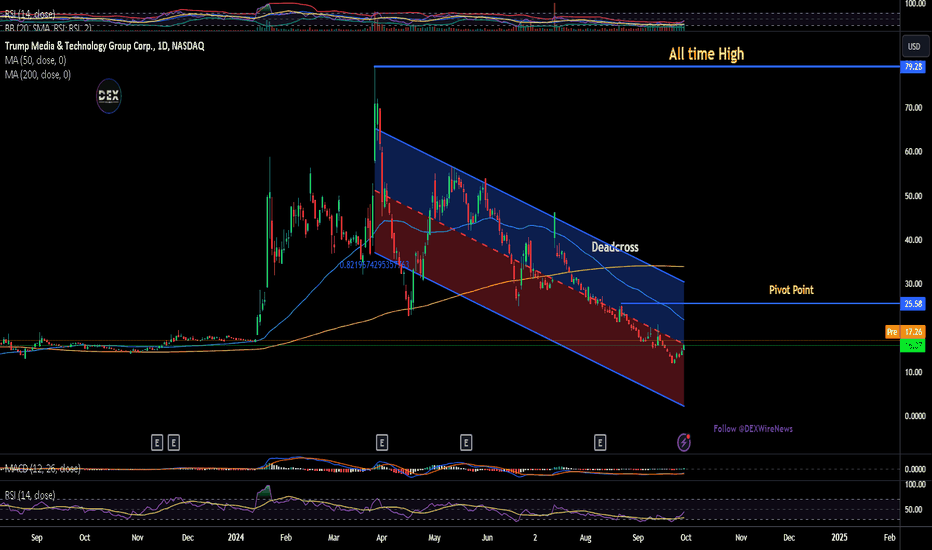Click the round DEX logo badge
Viewport: 932px width, 550px height.
109,96
